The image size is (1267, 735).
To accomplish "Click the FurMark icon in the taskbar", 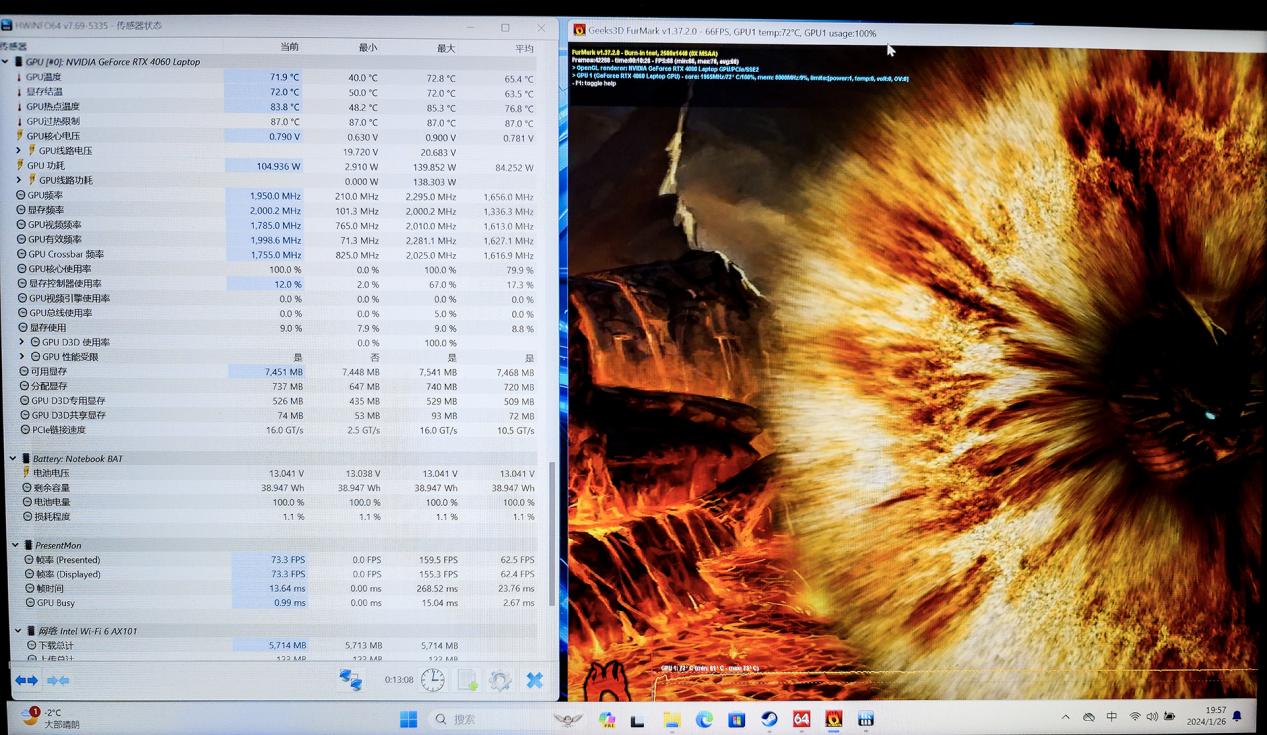I will pos(834,719).
